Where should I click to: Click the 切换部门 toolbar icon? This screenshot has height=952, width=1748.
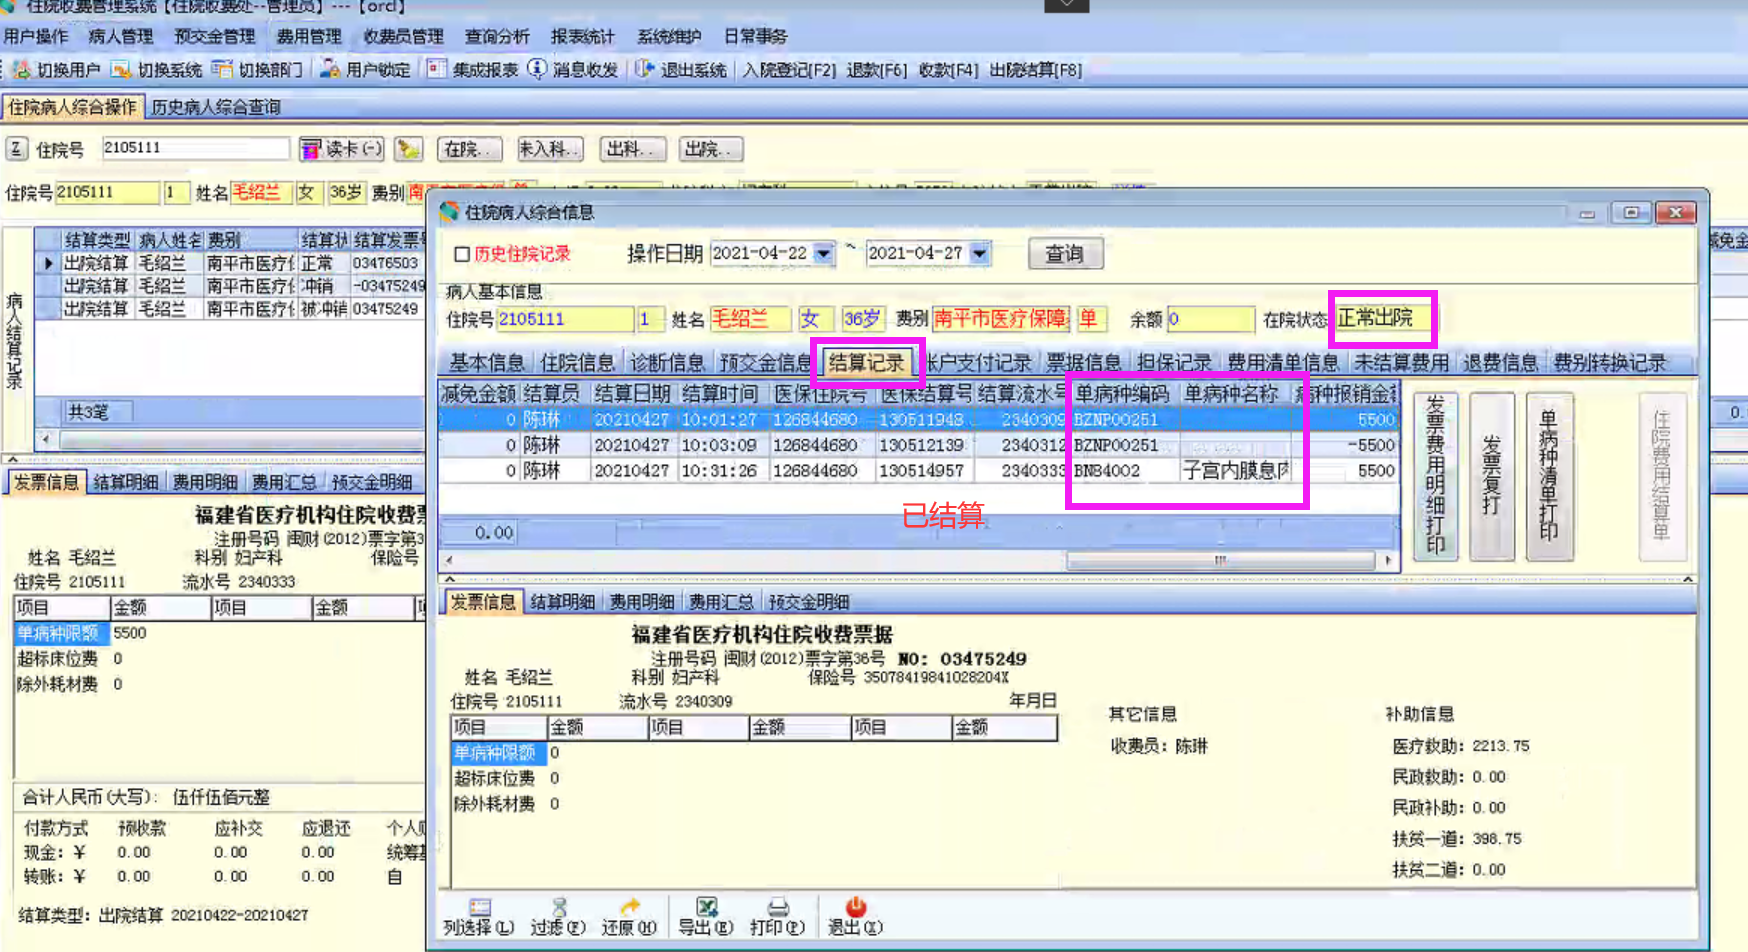tap(222, 69)
